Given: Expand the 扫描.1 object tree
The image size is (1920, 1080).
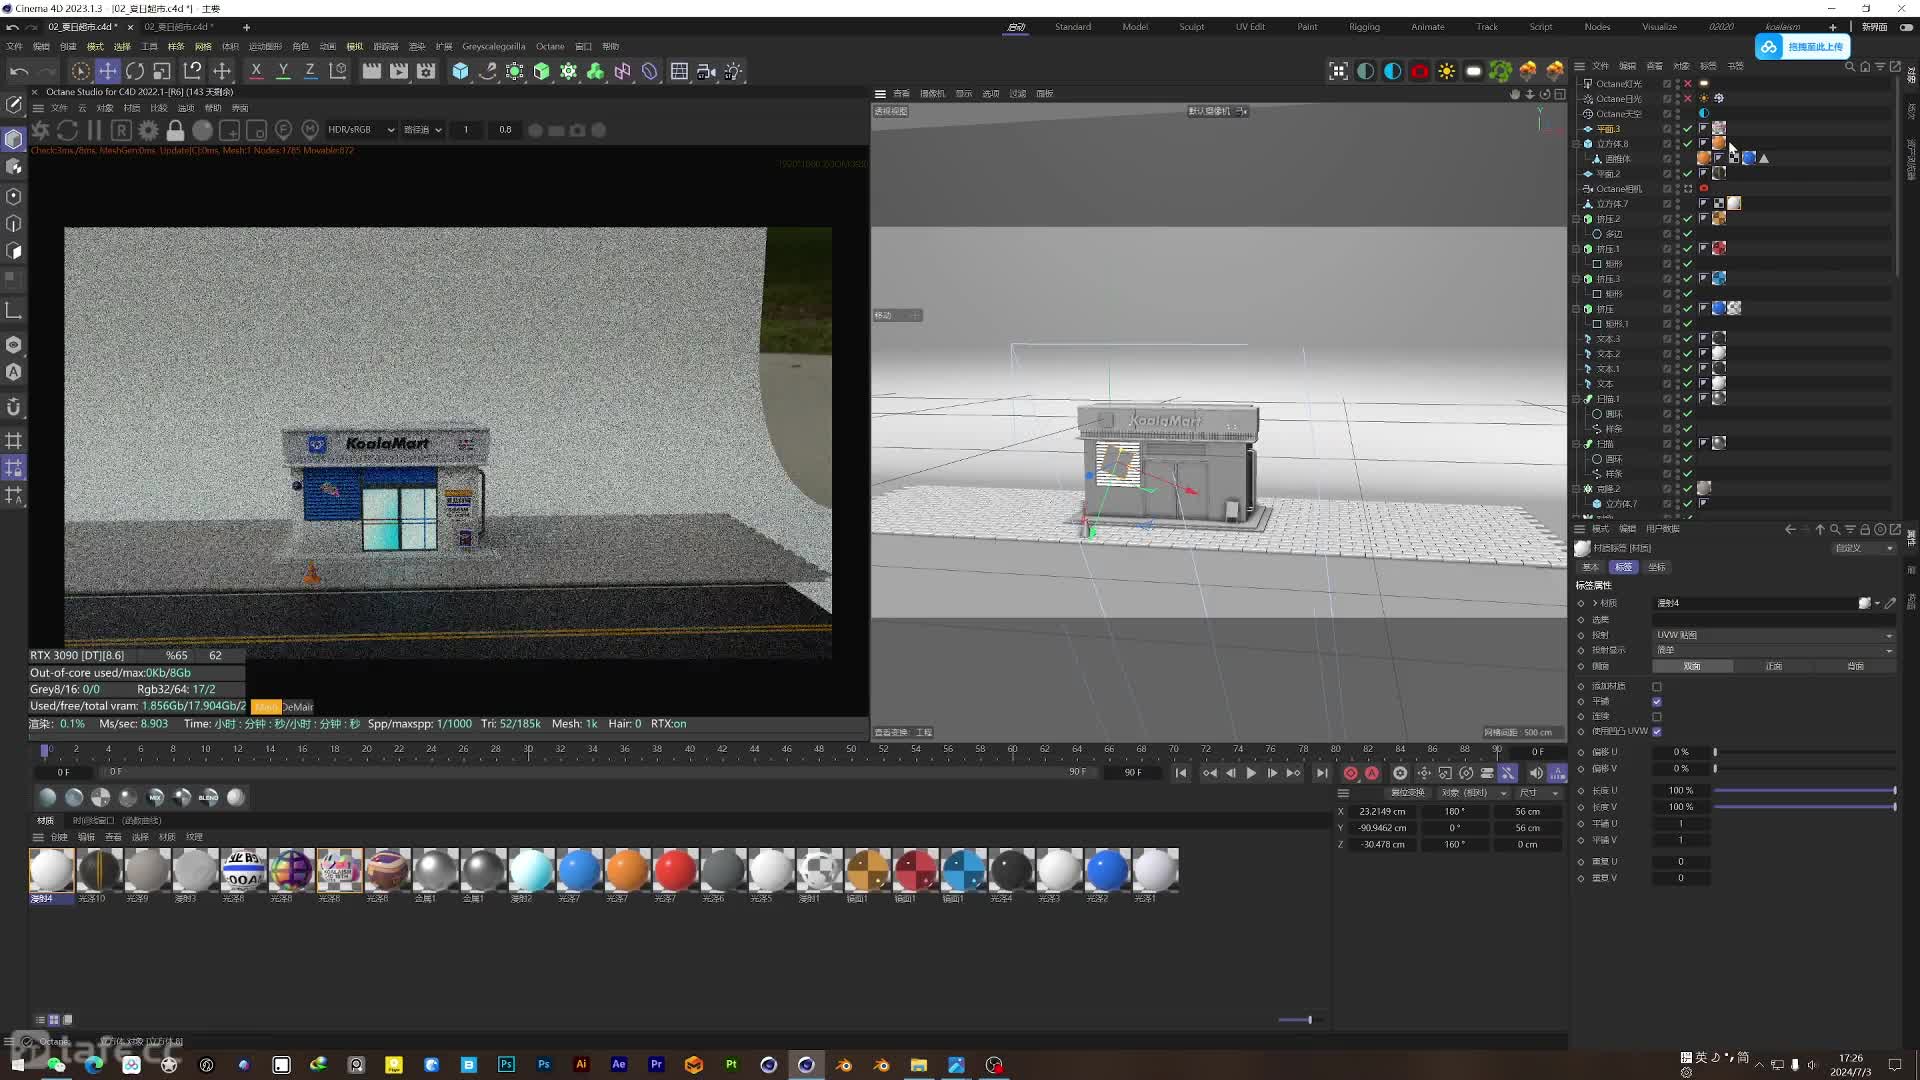Looking at the screenshot, I should [x=1577, y=399].
